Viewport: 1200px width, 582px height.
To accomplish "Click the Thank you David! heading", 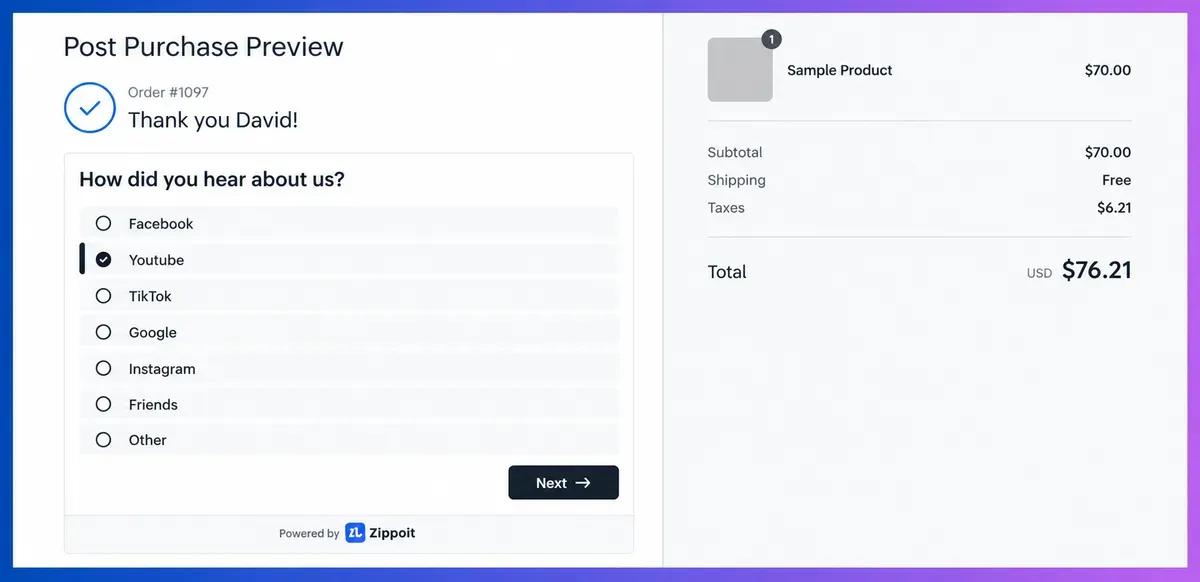I will [213, 120].
